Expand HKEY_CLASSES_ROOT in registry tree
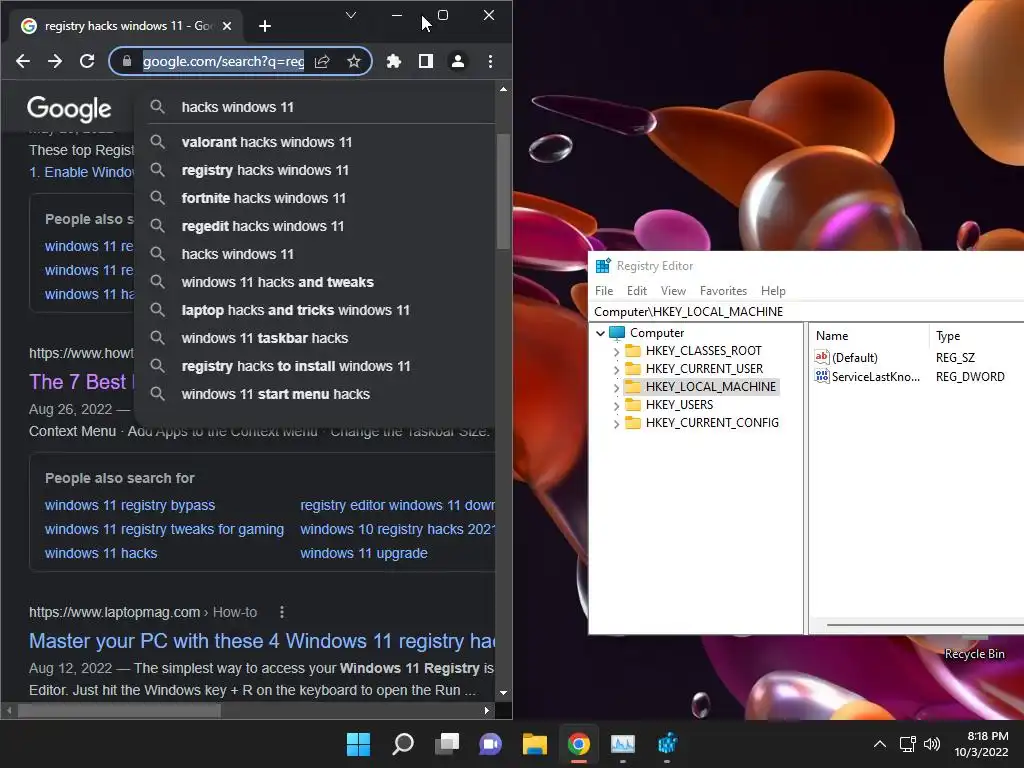The width and height of the screenshot is (1024, 768). [x=616, y=351]
